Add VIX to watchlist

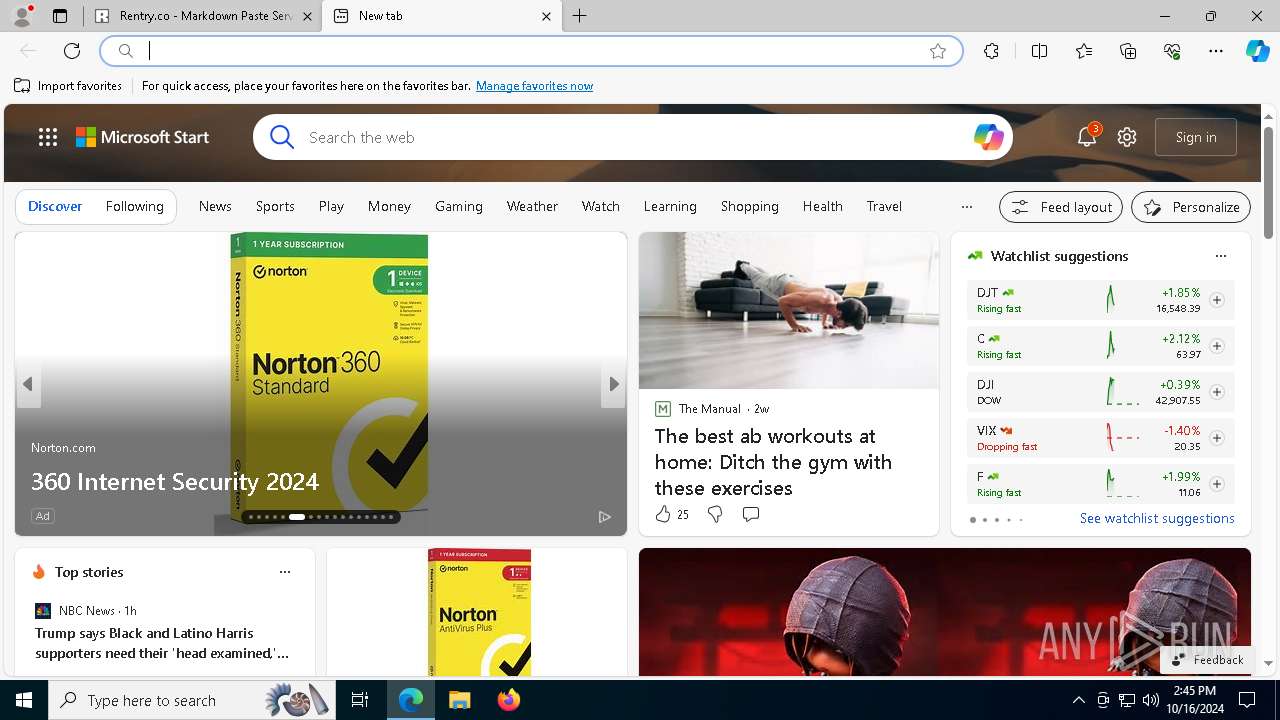1217,438
